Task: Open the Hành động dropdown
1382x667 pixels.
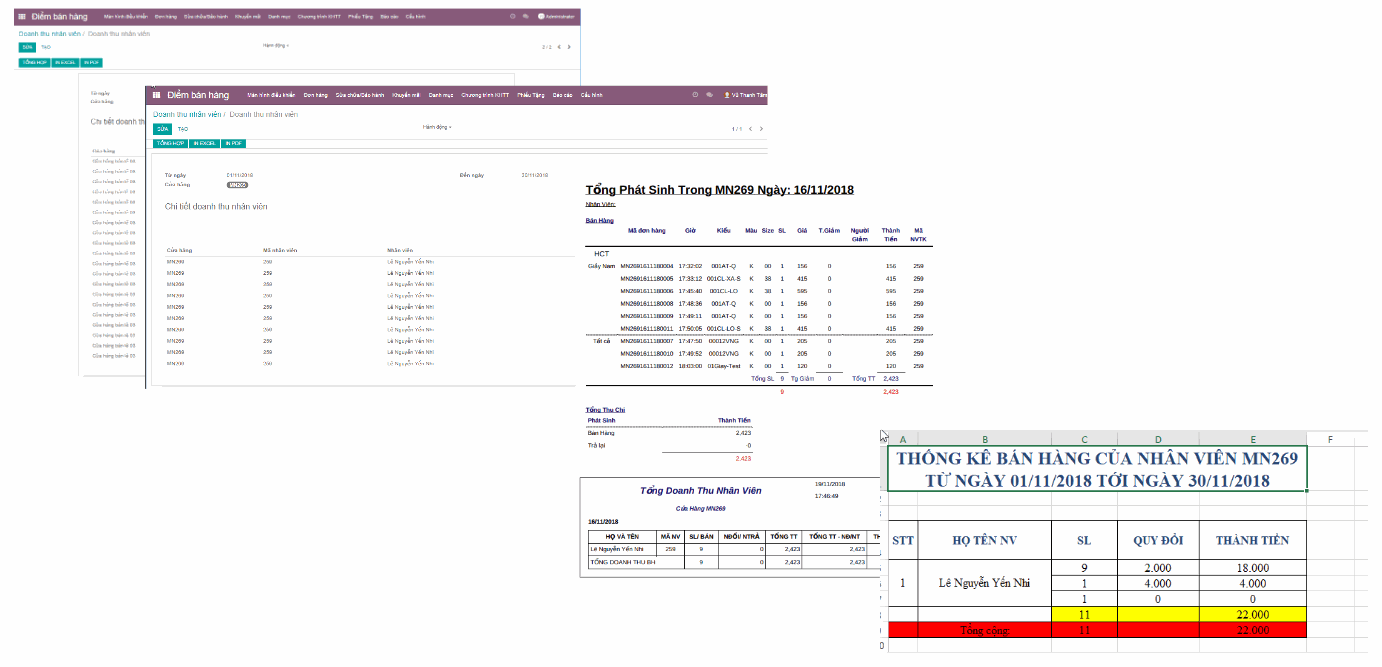Action: [439, 128]
